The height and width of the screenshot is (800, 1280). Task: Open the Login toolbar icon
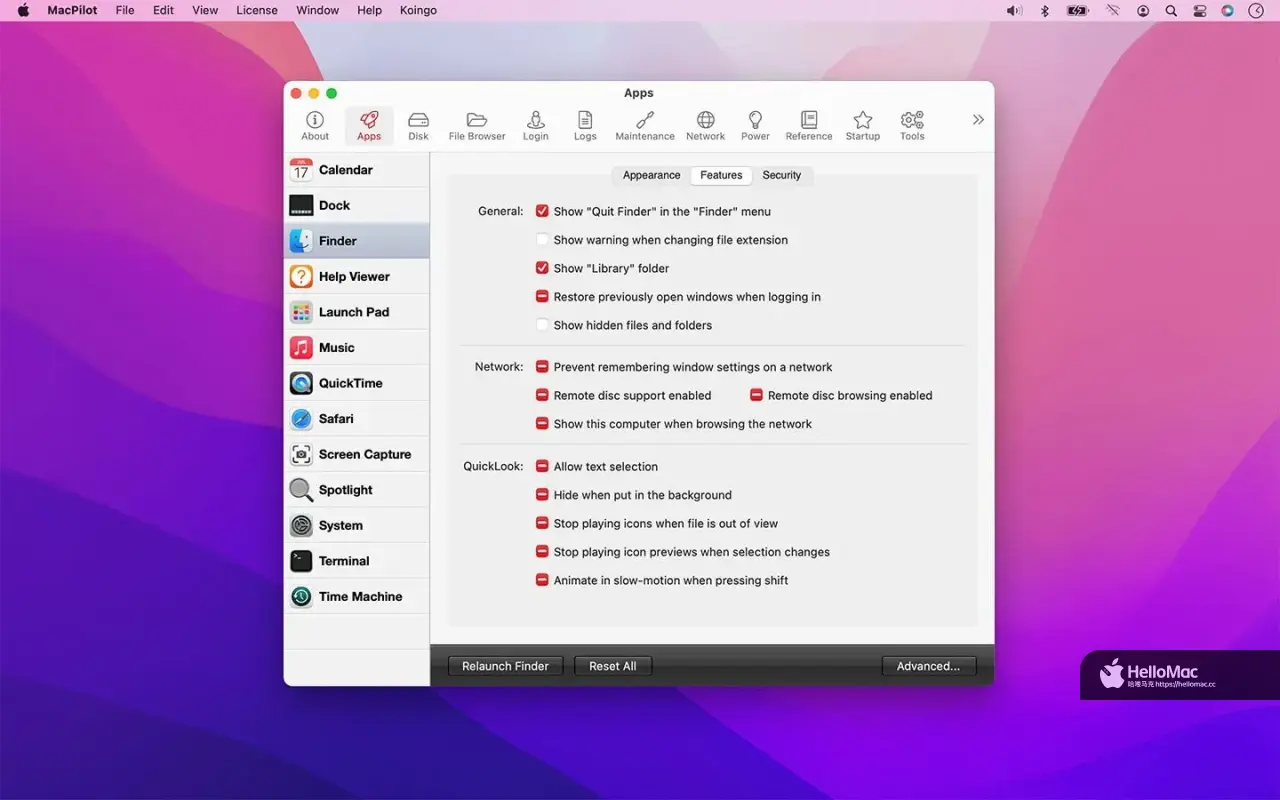point(535,126)
